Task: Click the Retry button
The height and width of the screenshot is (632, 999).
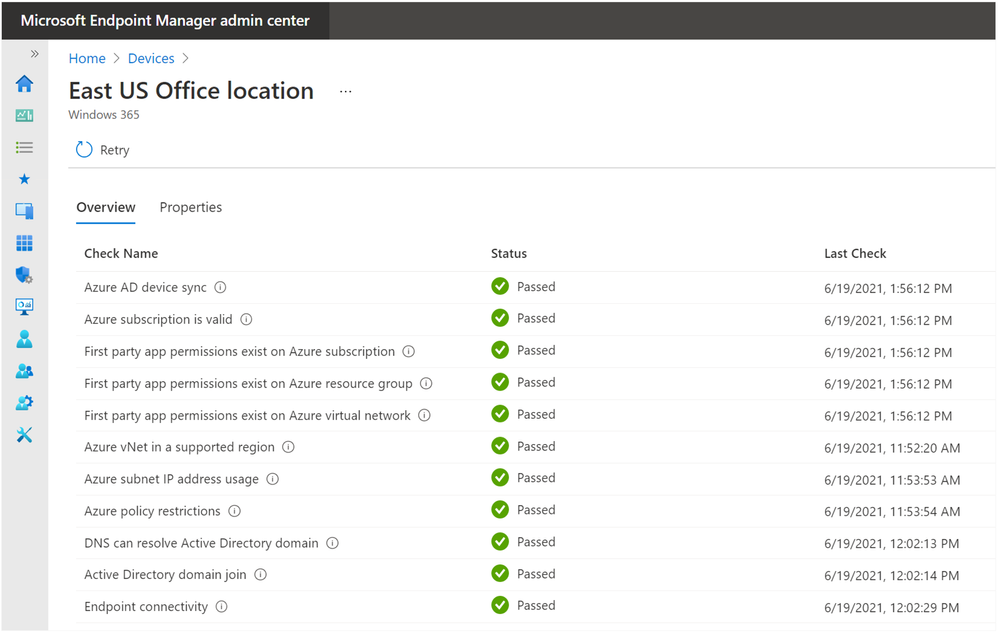Action: (x=103, y=150)
